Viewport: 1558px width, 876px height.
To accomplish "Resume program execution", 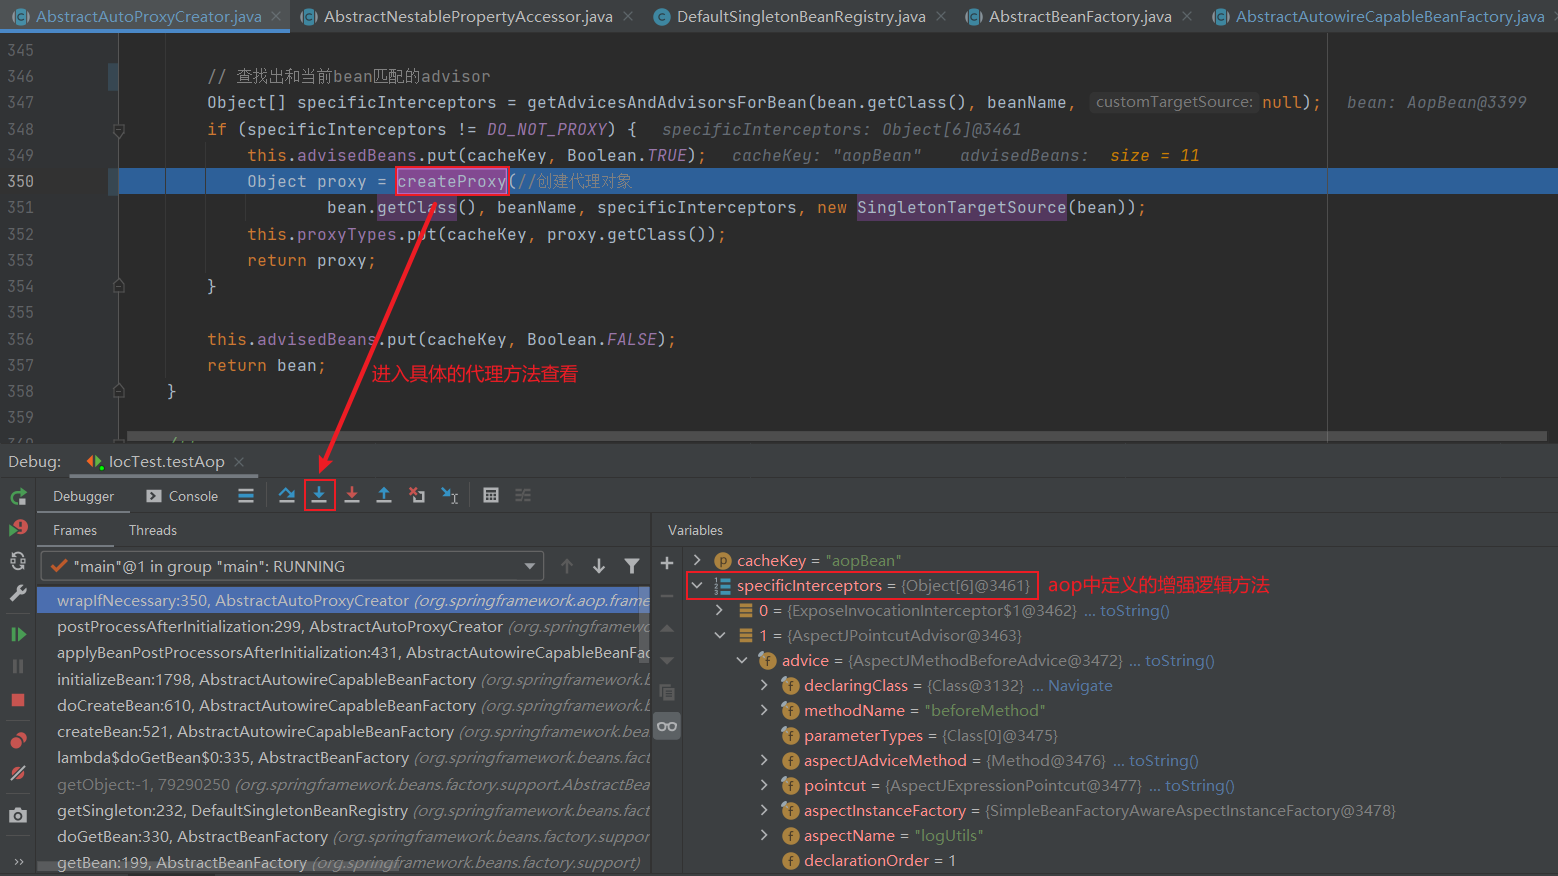I will 18,634.
